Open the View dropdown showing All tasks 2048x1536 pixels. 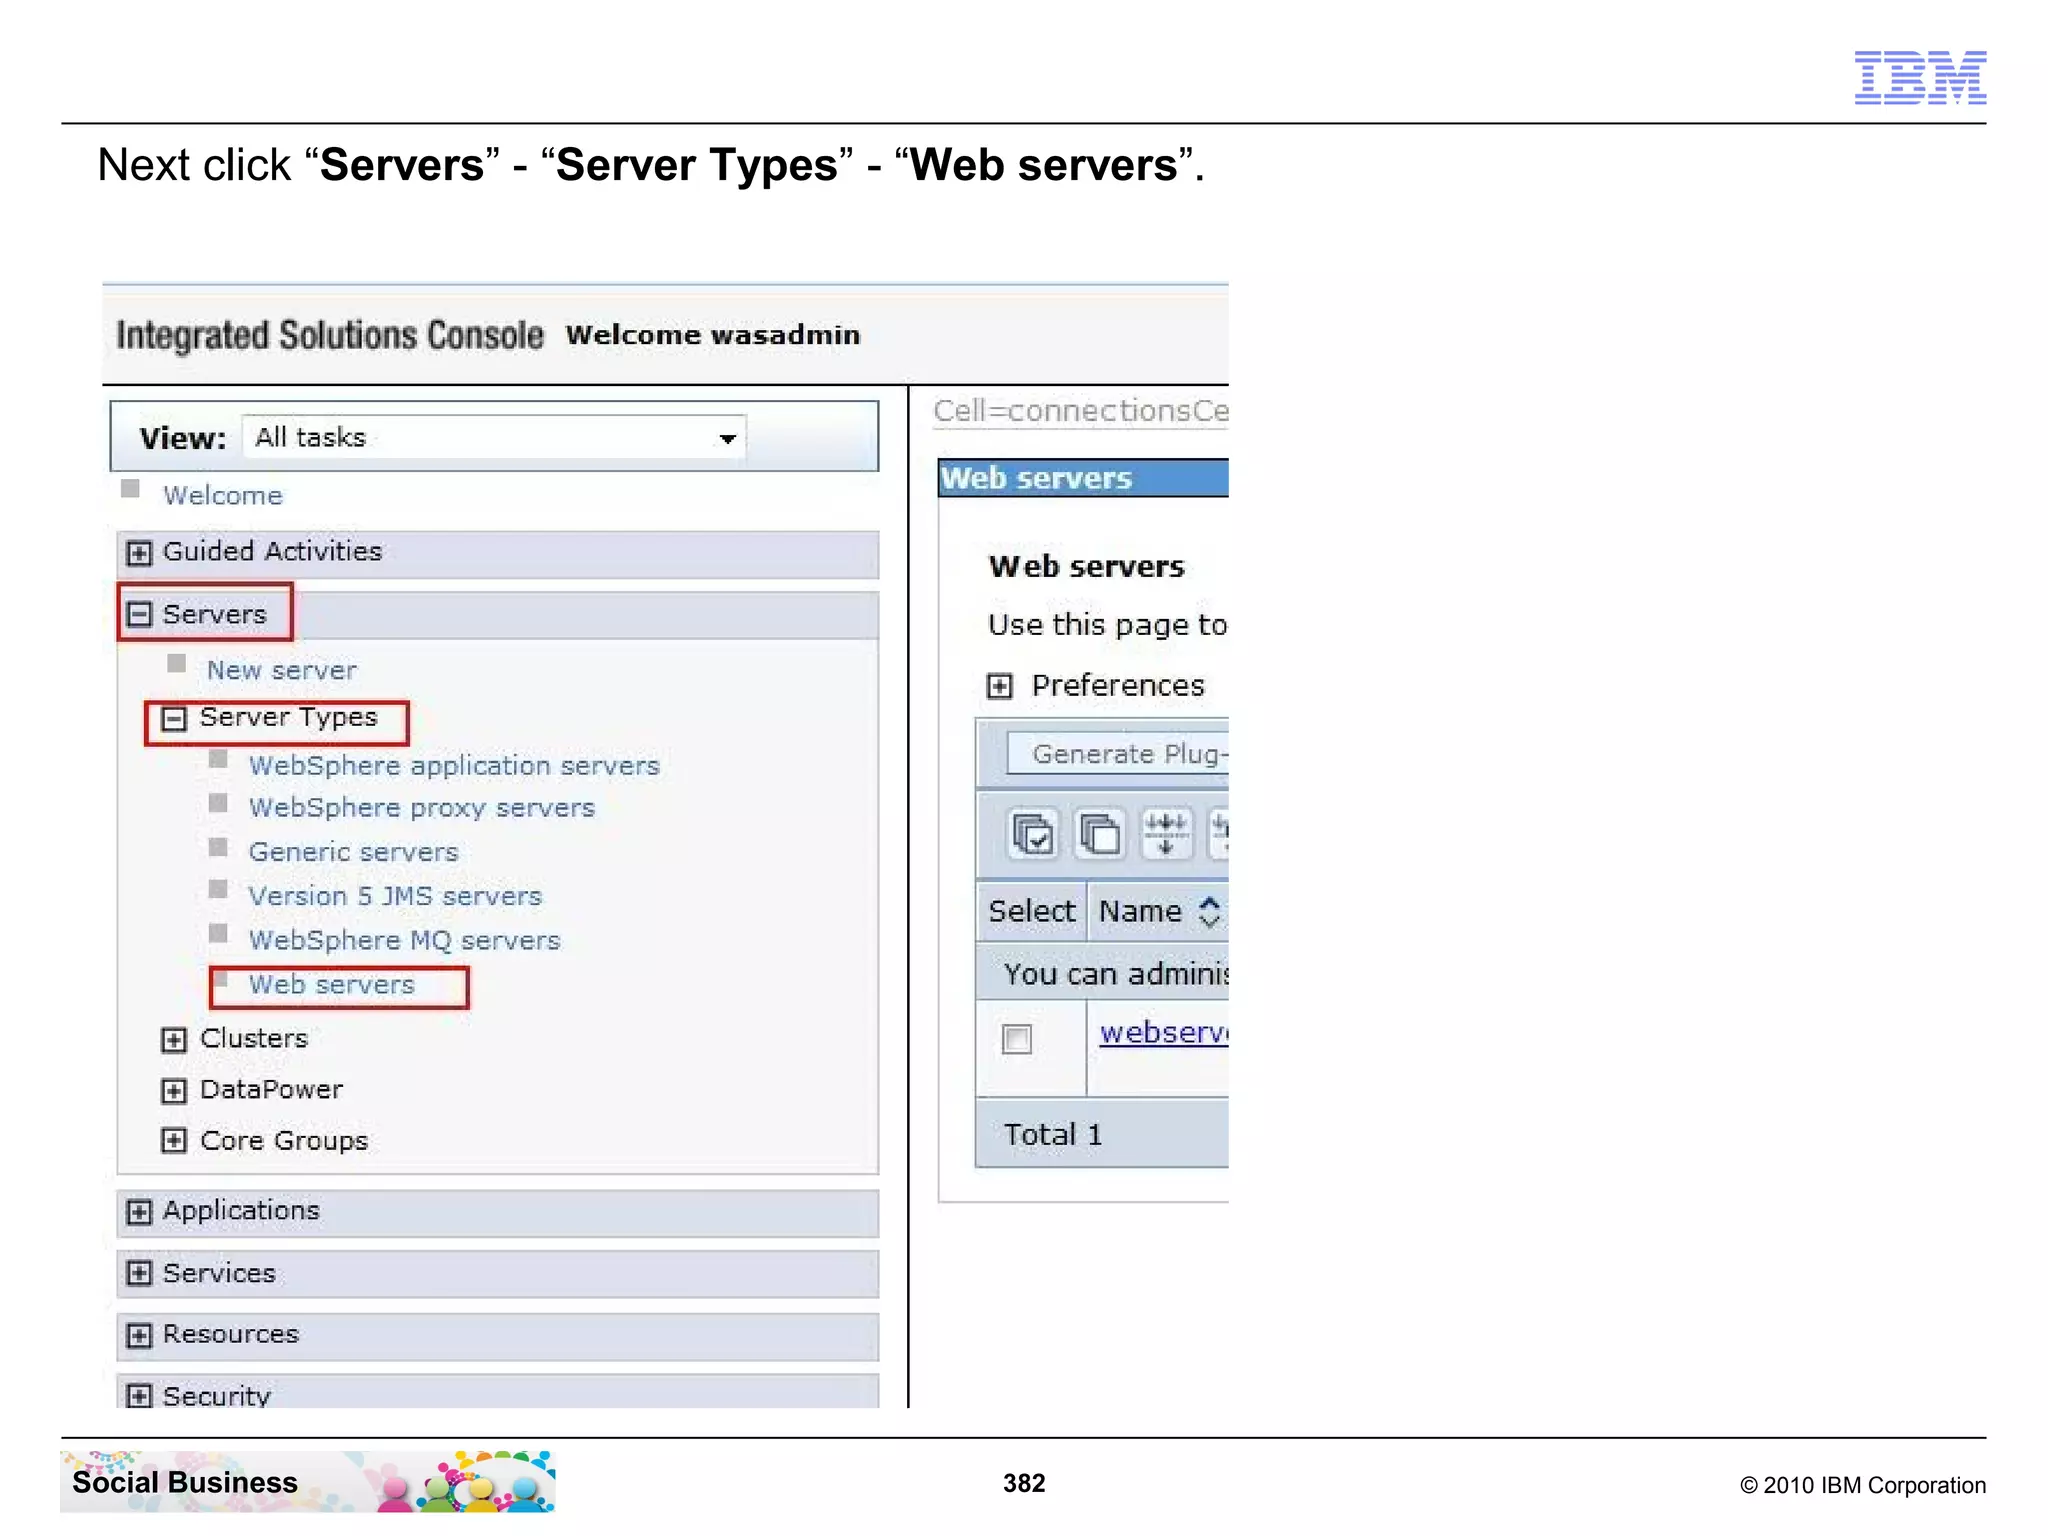point(494,438)
